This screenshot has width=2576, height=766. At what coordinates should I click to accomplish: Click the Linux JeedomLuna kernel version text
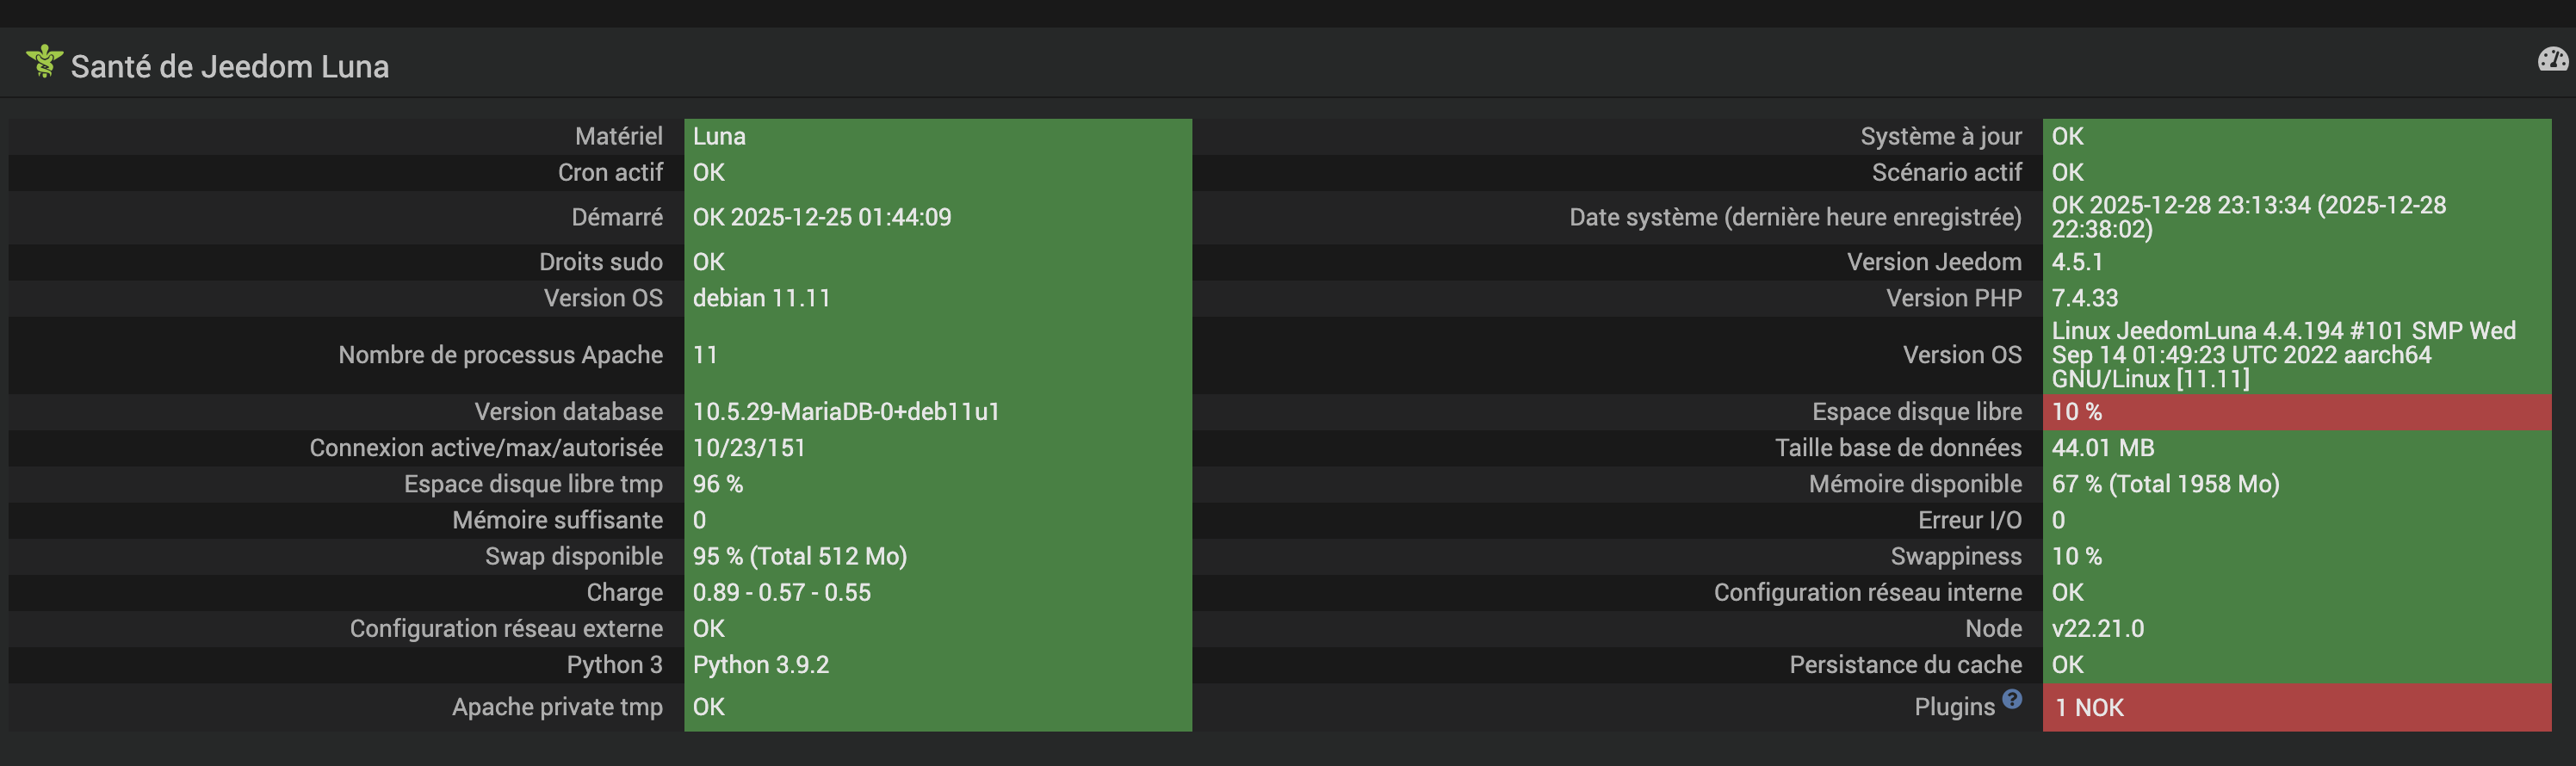coord(2282,355)
